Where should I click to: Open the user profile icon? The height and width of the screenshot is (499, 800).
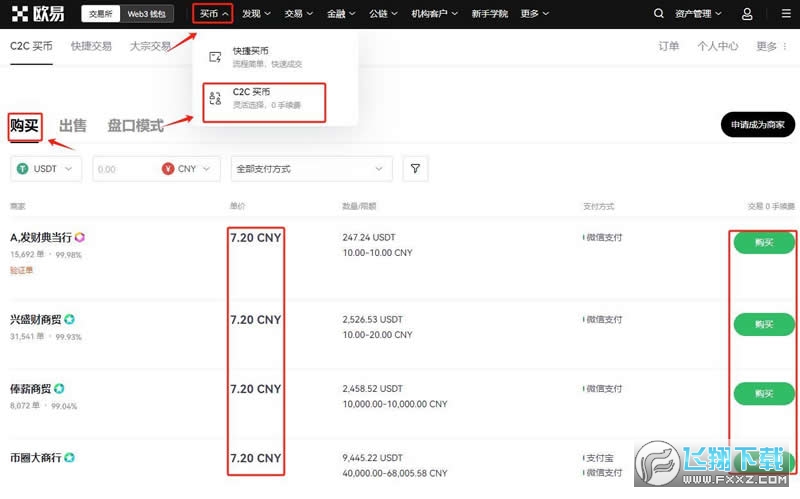pyautogui.click(x=747, y=14)
